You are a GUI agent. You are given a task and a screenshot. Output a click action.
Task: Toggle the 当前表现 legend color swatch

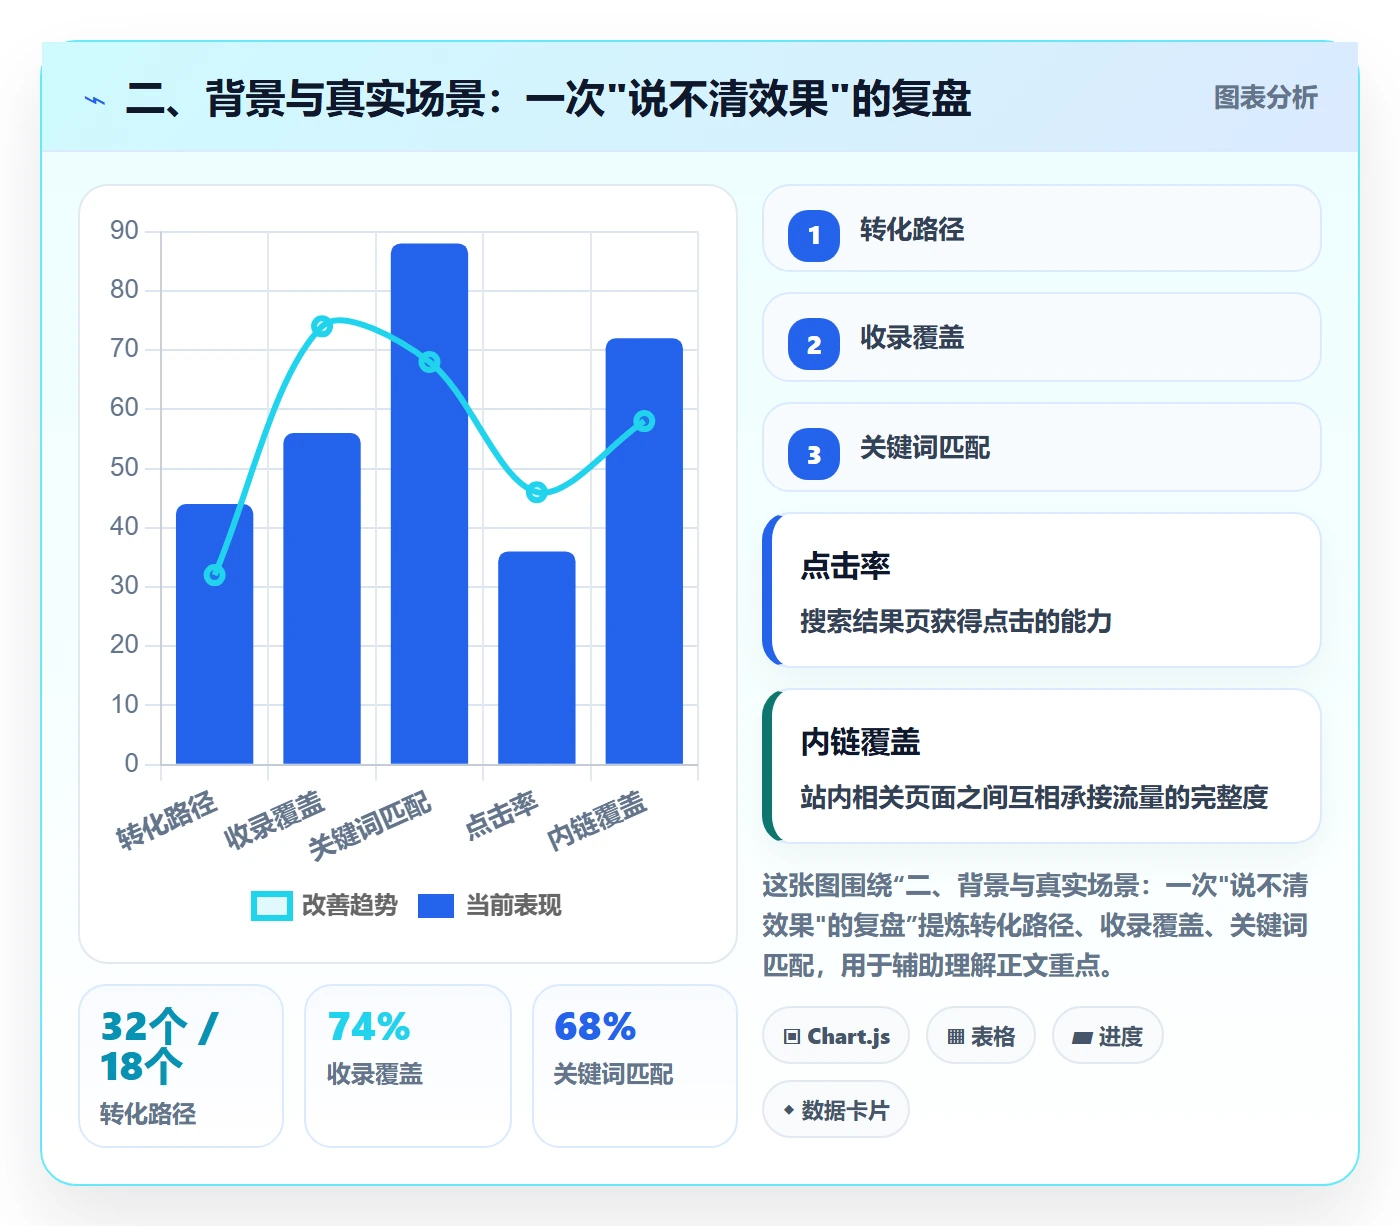click(435, 905)
